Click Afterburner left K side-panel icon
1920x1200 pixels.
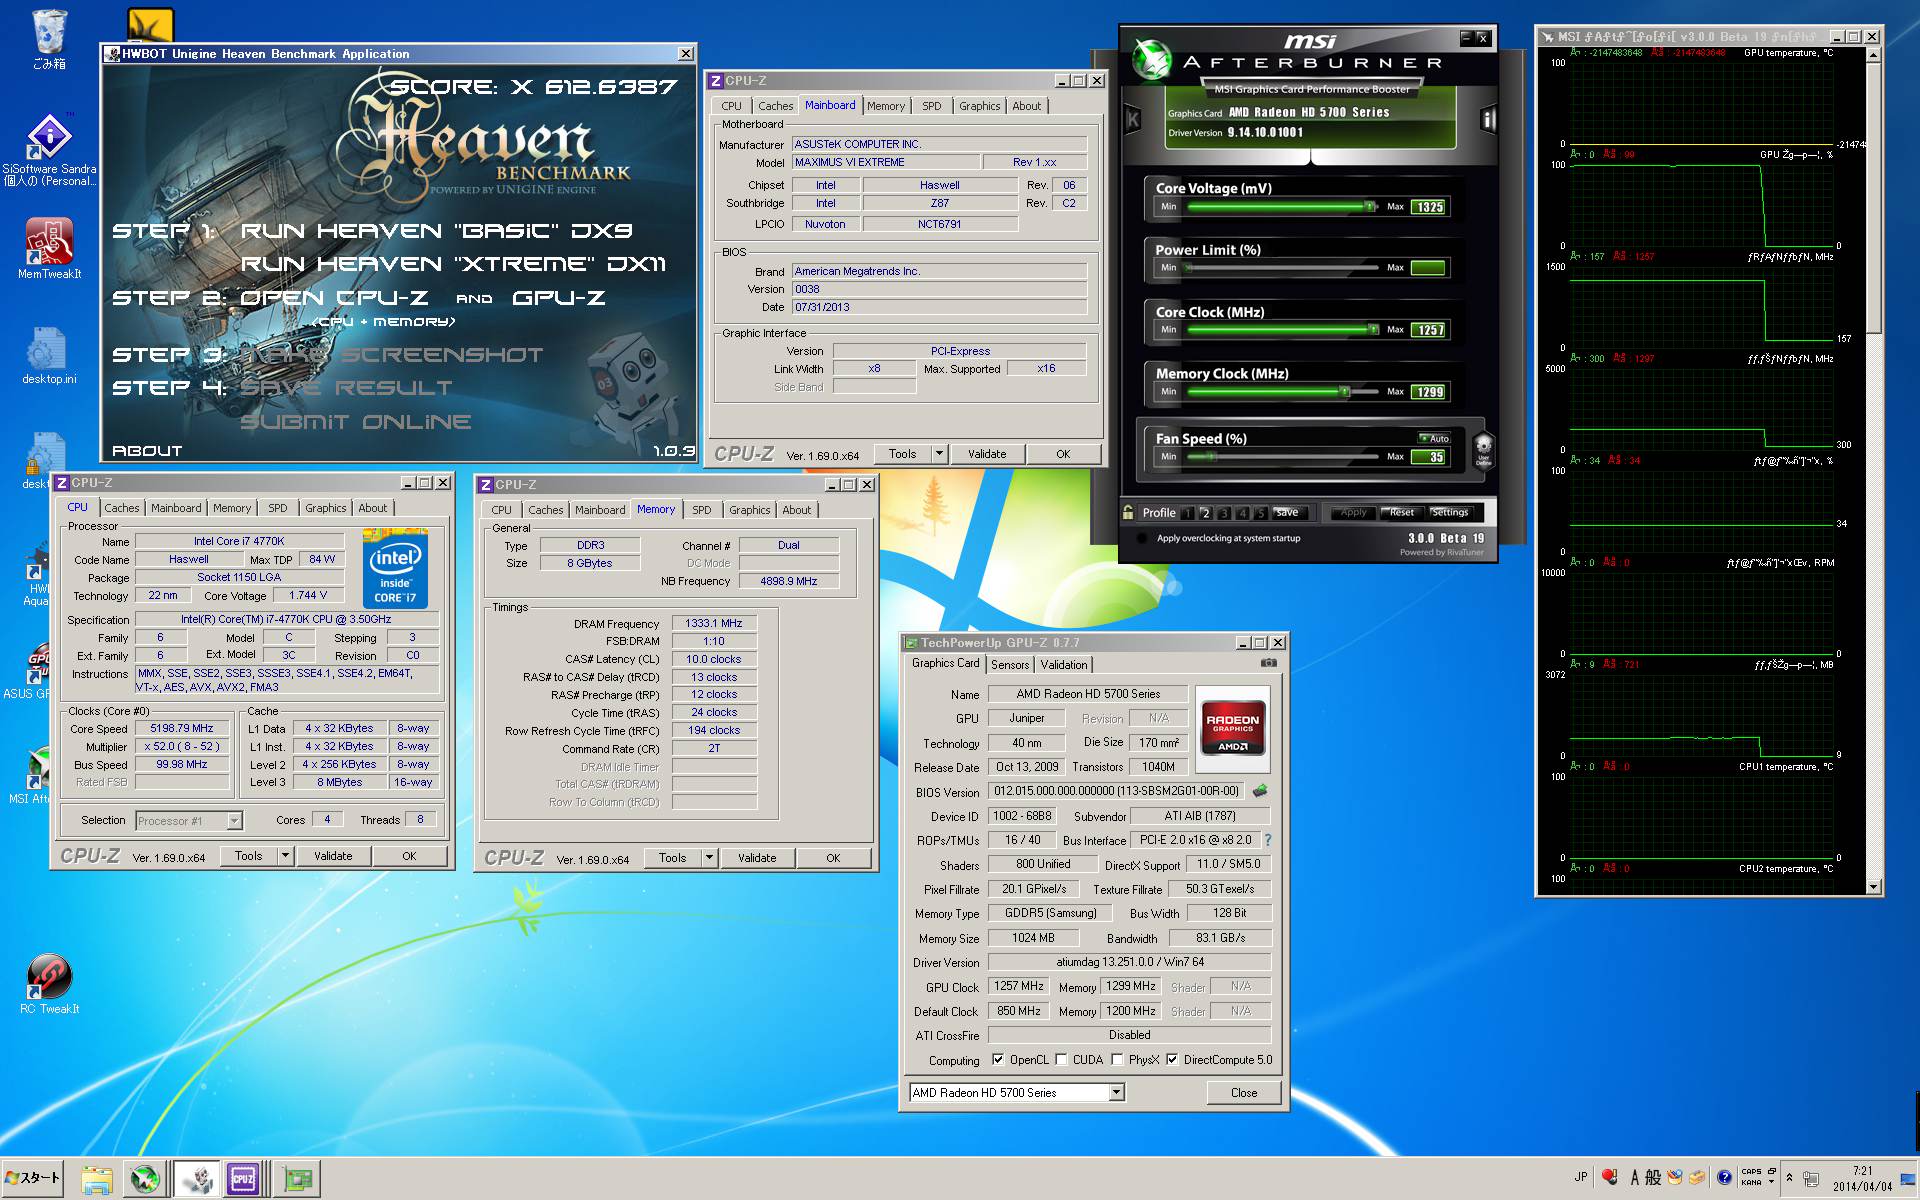[1133, 120]
